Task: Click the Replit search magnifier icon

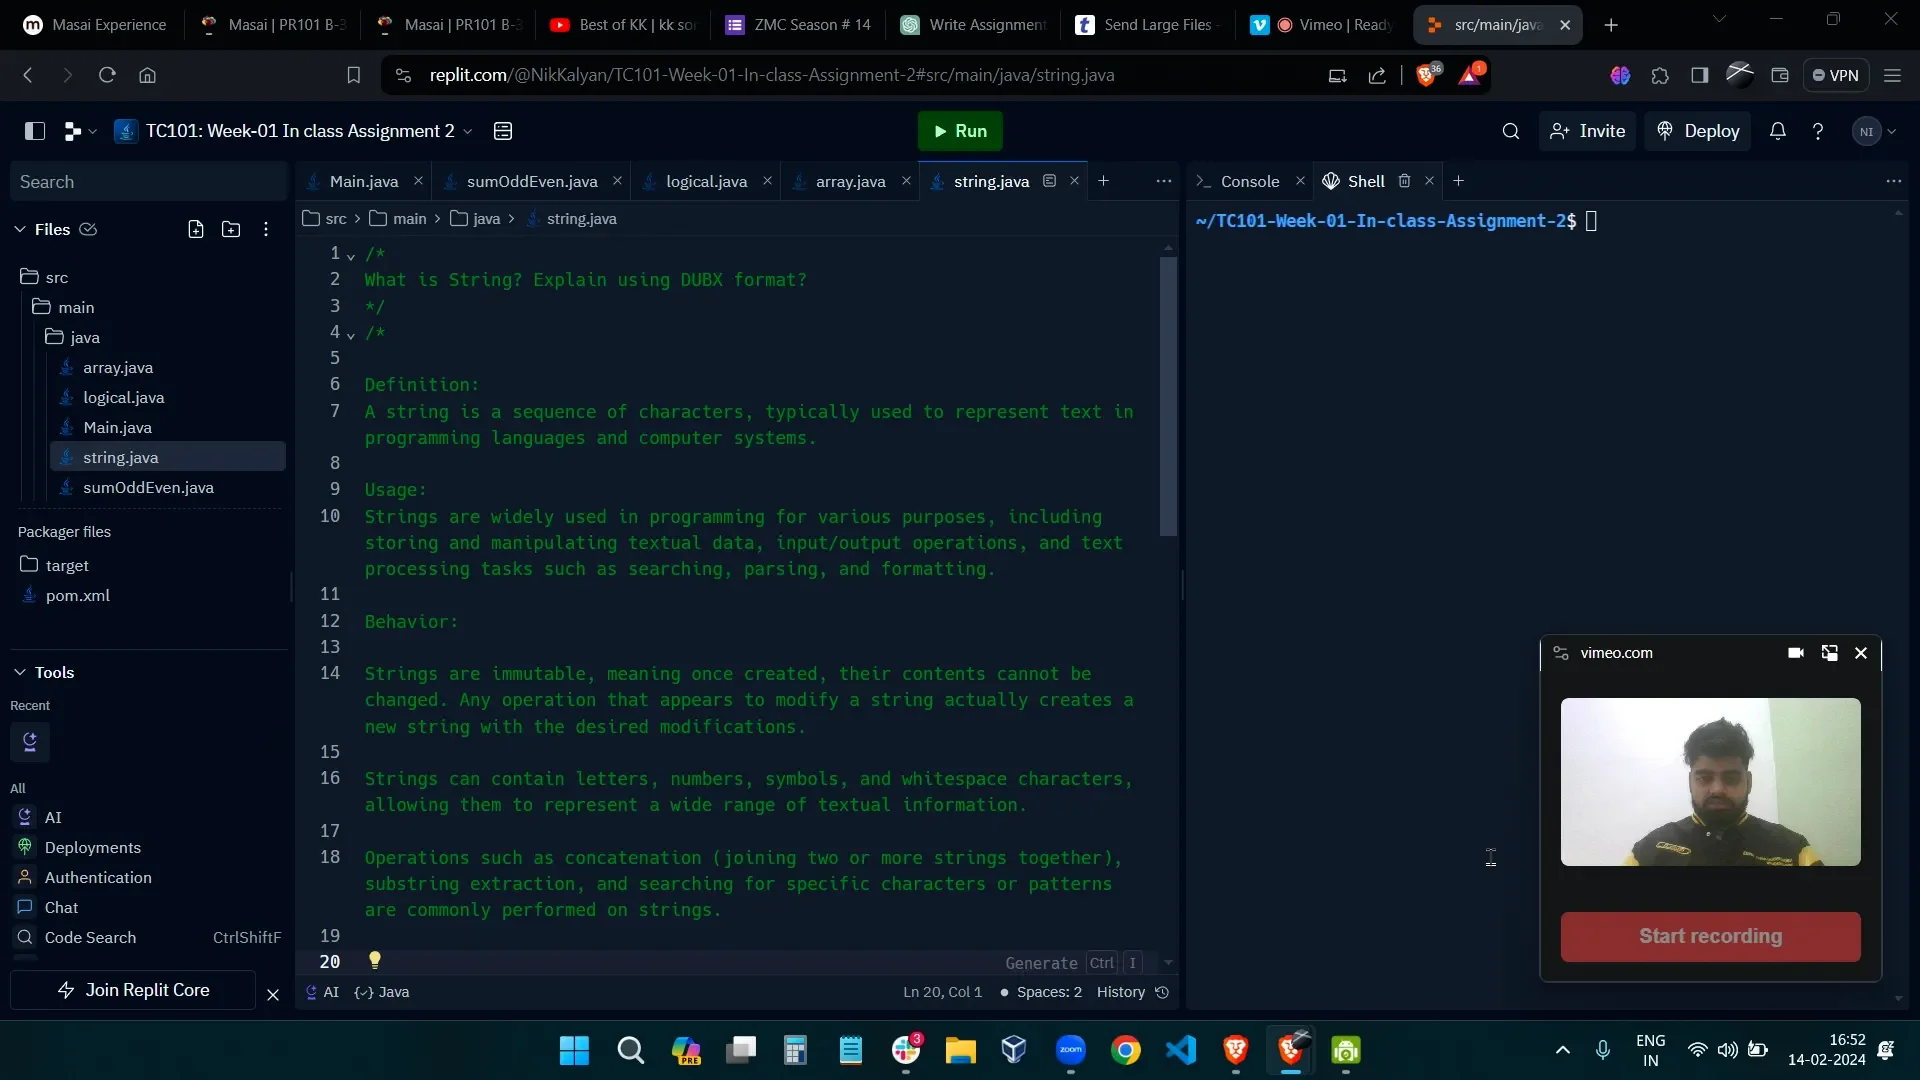Action: tap(1511, 131)
